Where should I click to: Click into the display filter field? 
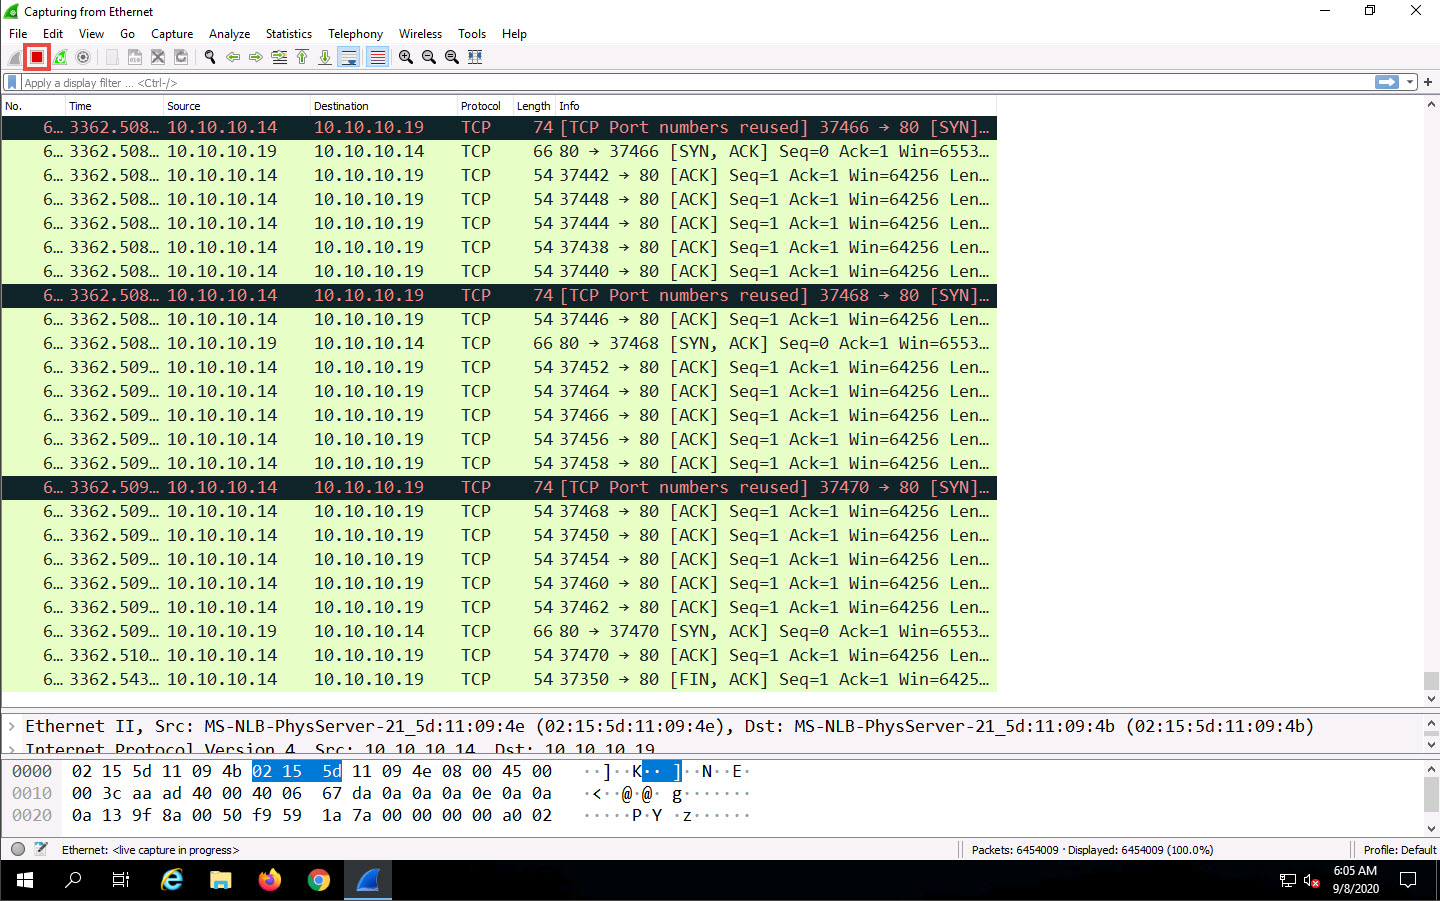[700, 83]
